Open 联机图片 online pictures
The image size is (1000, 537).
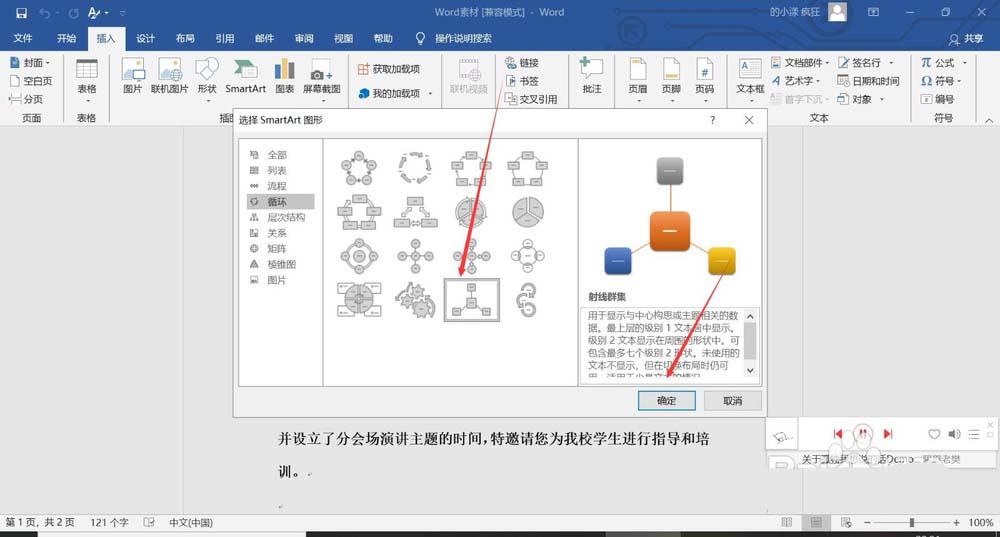coord(170,75)
